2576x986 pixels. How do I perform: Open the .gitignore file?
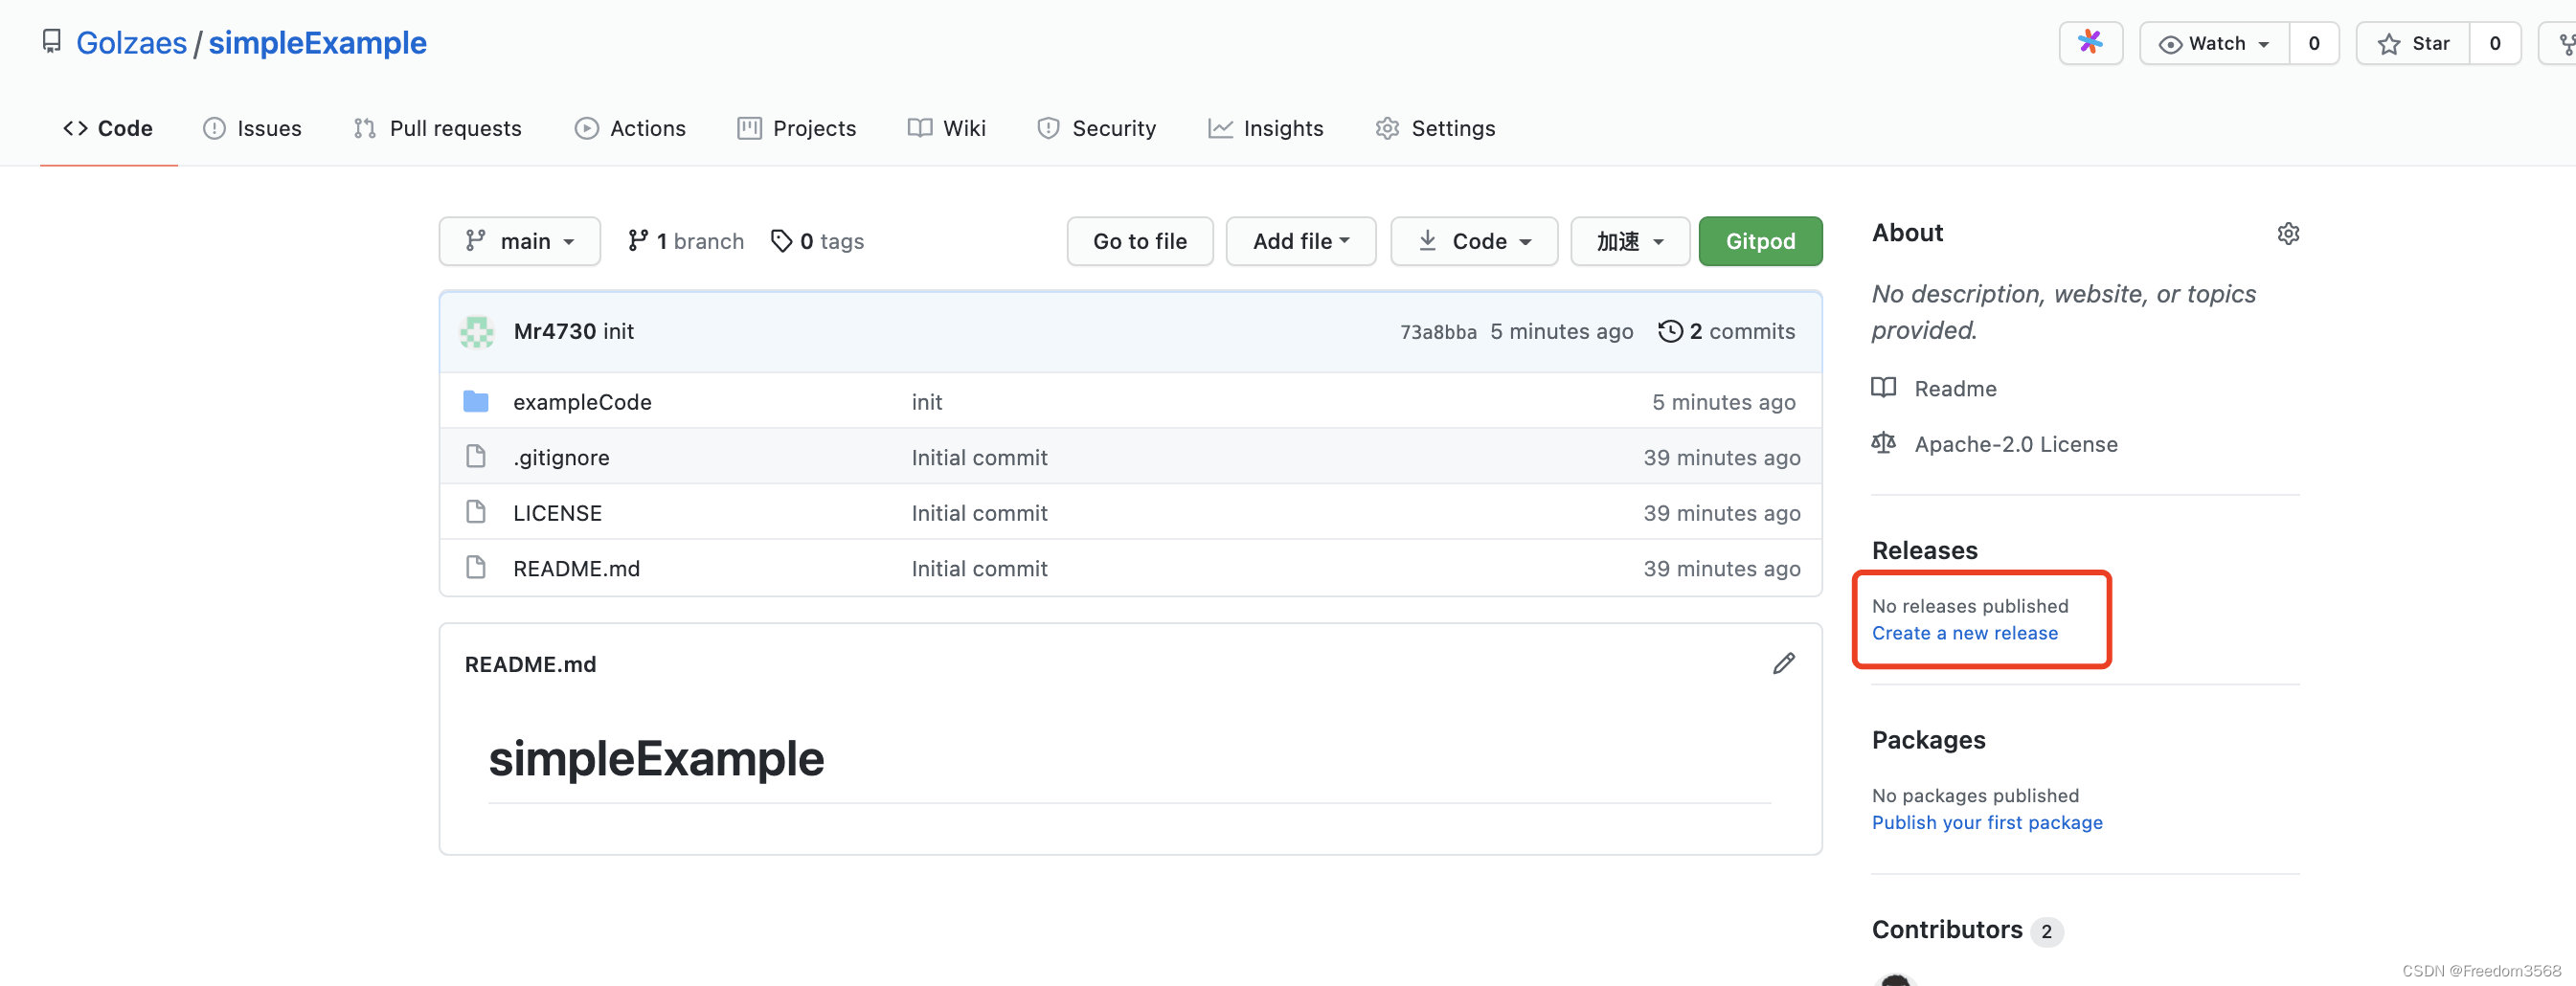click(561, 457)
